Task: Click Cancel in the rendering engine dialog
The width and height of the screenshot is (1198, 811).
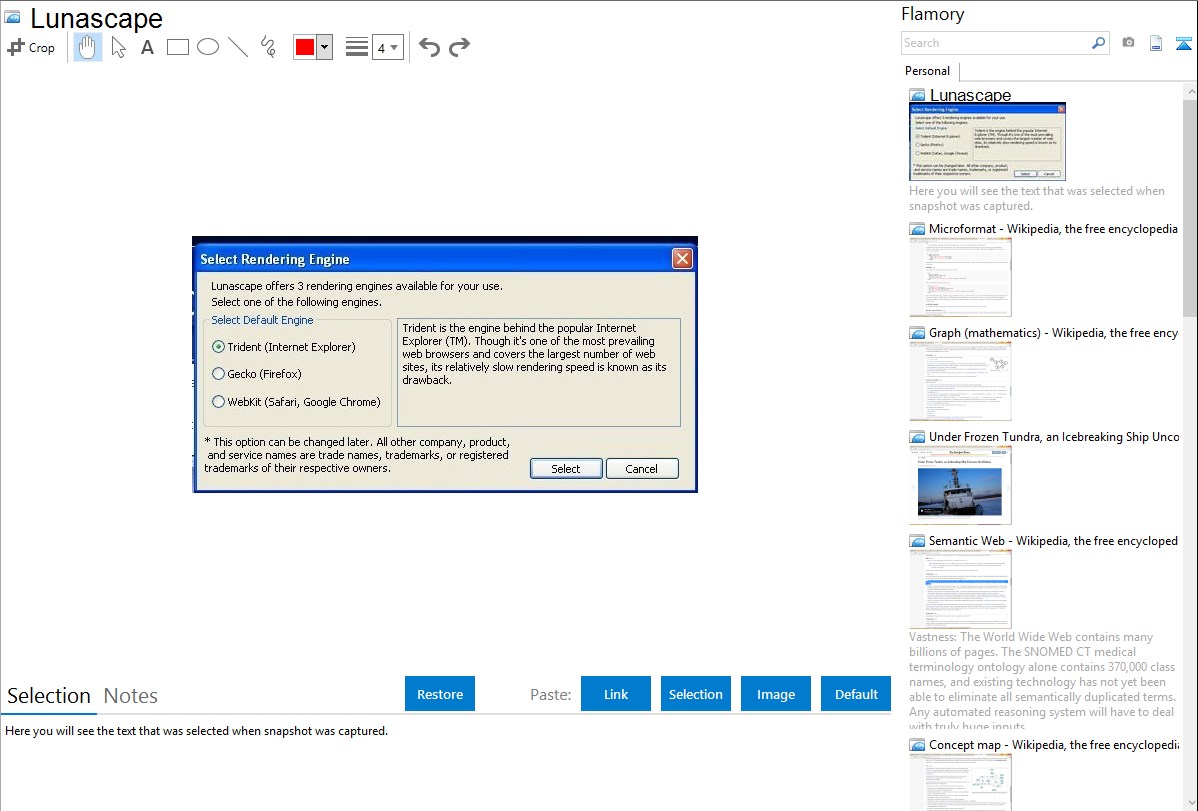Action: click(x=642, y=469)
